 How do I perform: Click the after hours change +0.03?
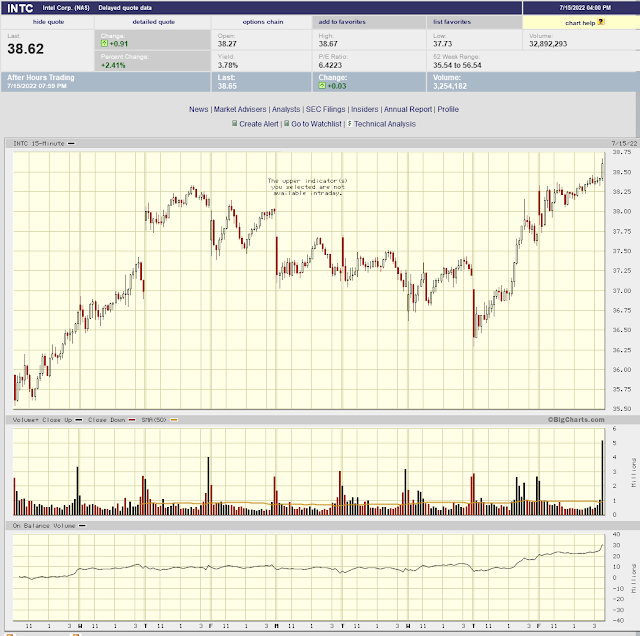(x=337, y=86)
